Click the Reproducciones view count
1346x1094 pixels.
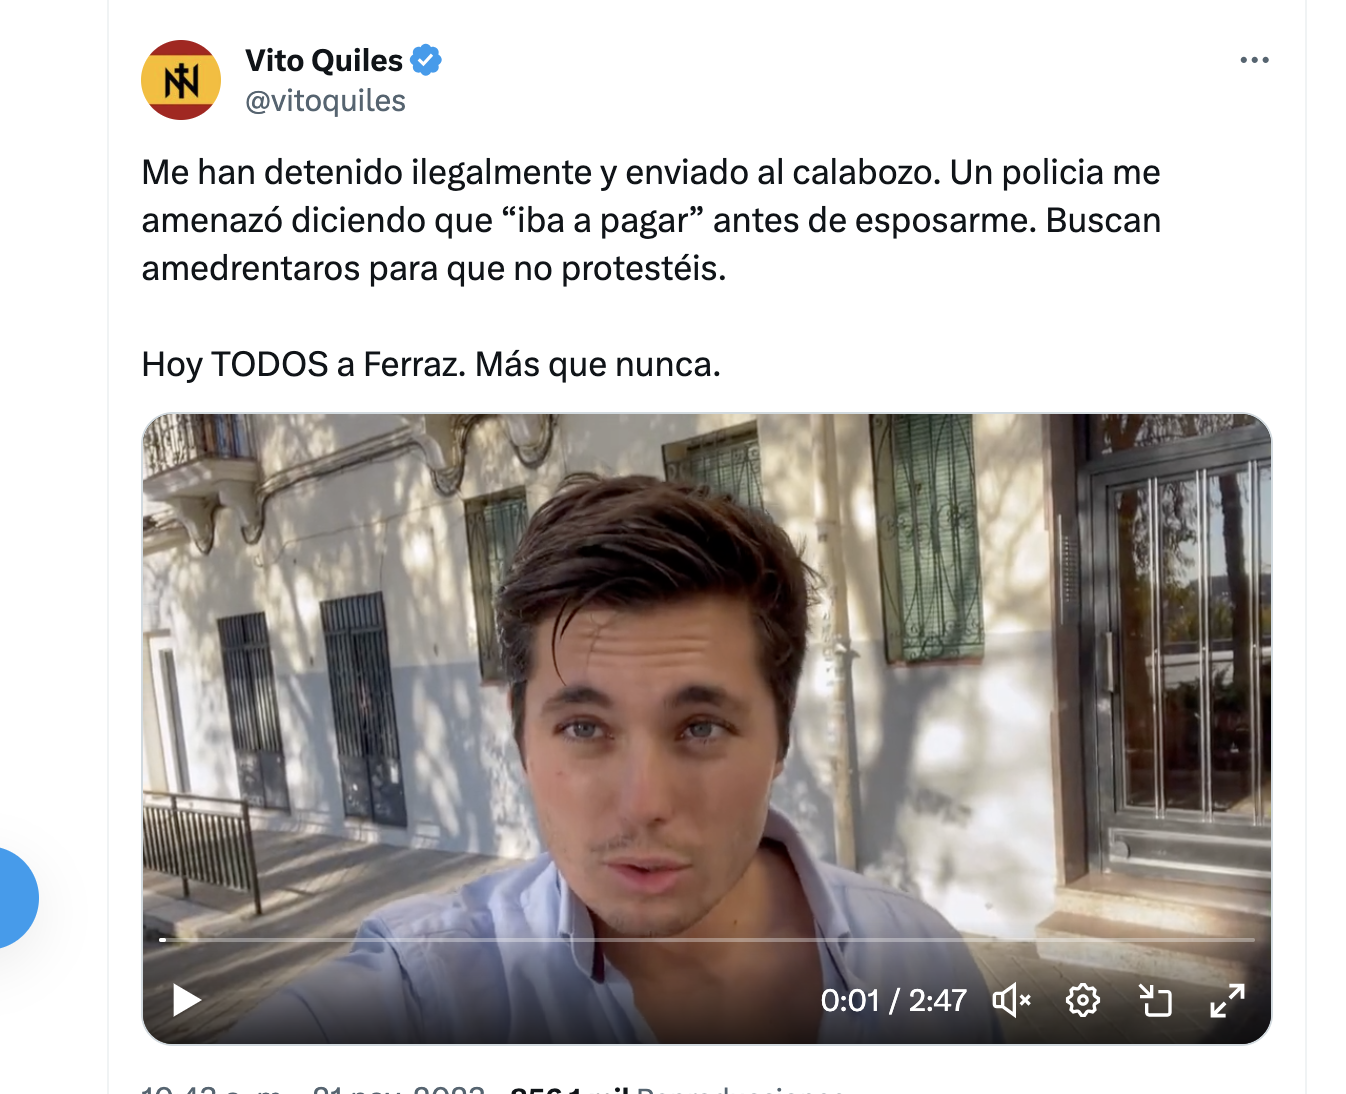[677, 1088]
